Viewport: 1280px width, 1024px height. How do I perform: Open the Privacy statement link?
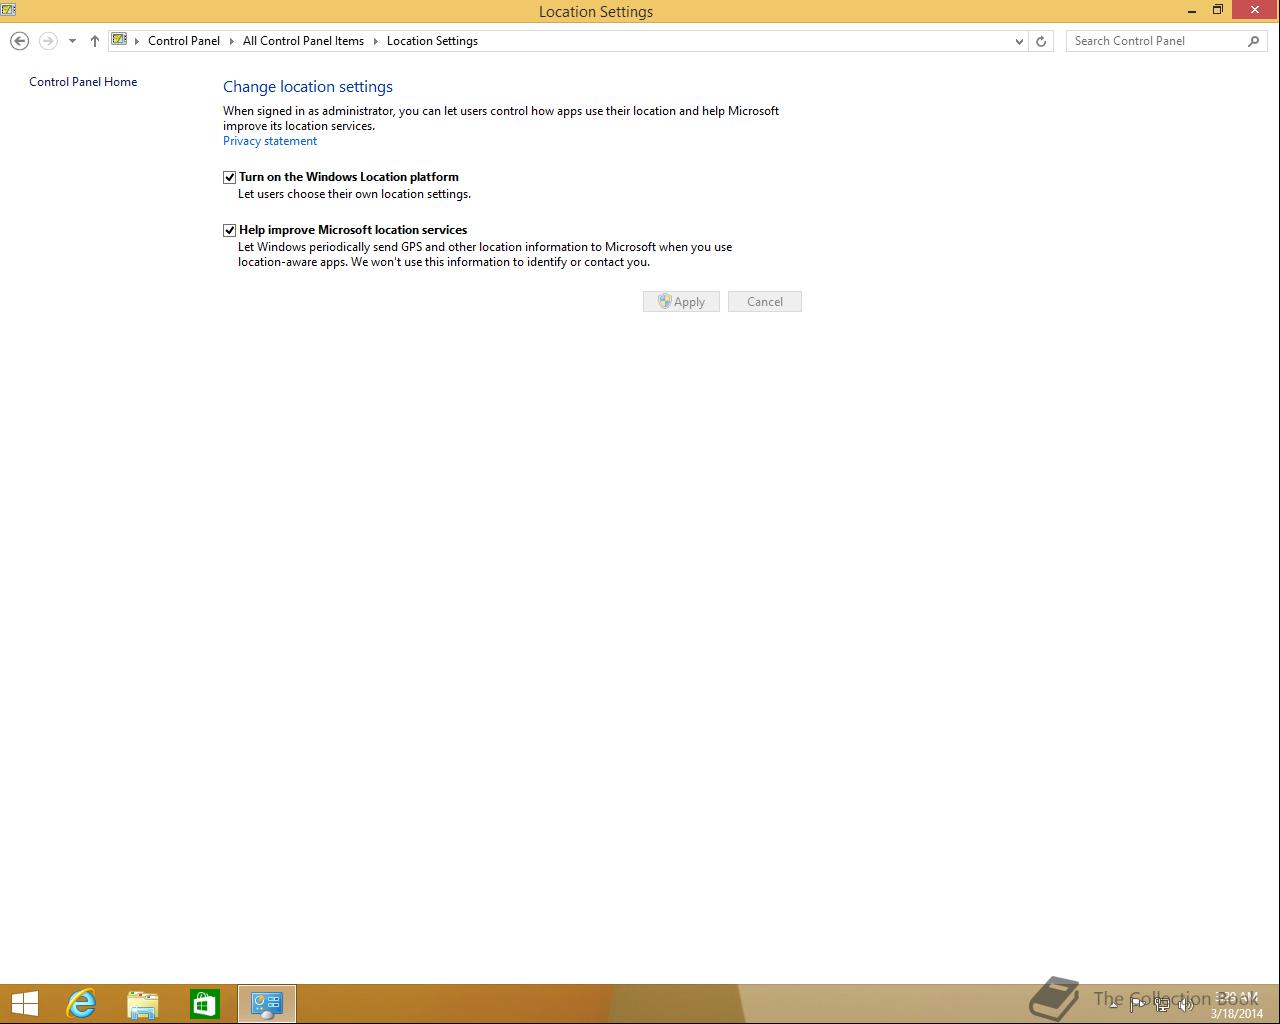(270, 141)
